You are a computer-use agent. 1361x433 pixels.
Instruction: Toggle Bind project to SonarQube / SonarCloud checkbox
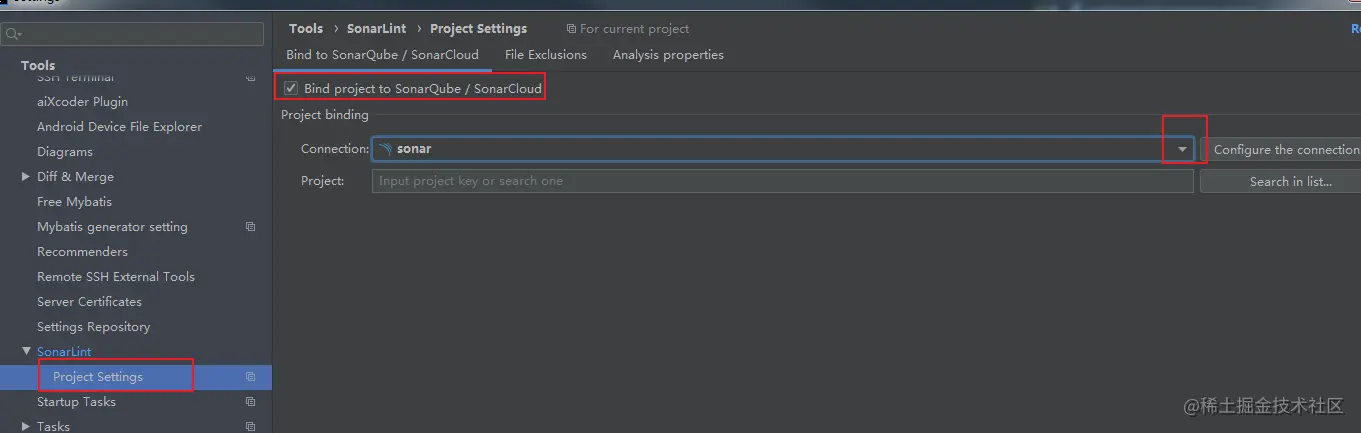pyautogui.click(x=291, y=88)
